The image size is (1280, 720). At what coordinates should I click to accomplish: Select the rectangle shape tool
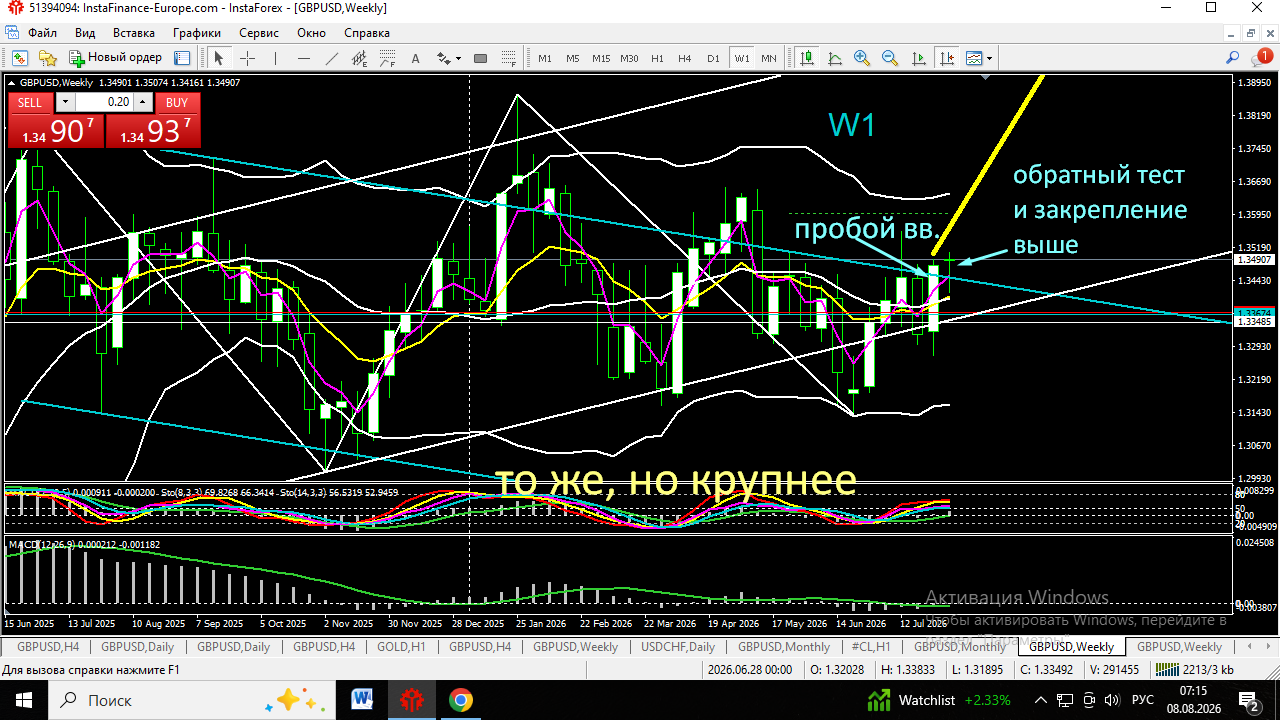tap(480, 58)
